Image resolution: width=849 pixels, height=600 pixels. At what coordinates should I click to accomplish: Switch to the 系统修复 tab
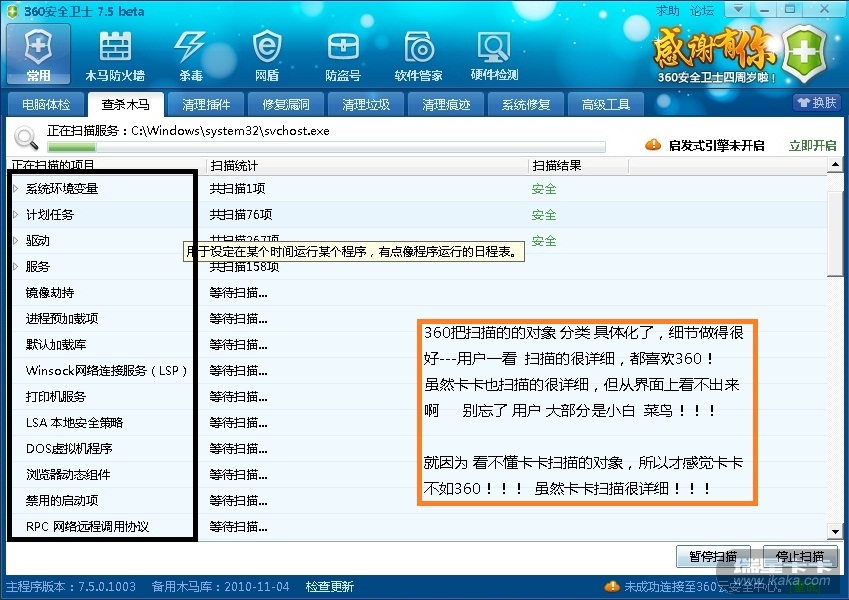pyautogui.click(x=526, y=104)
